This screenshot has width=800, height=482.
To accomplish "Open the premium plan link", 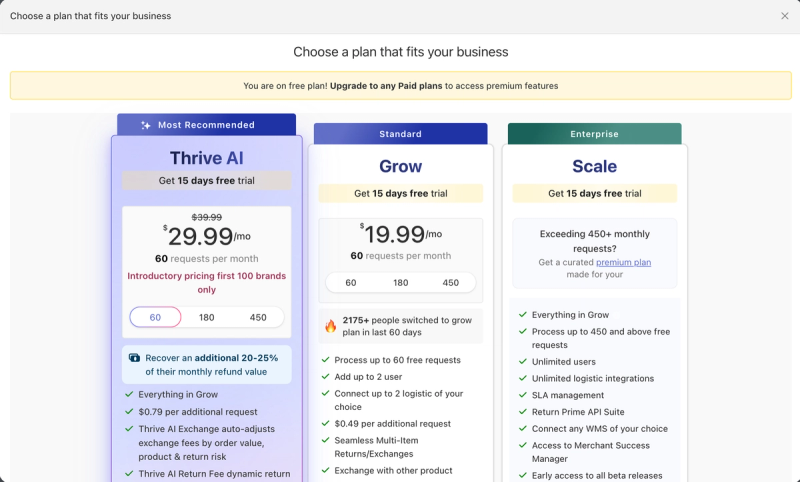I will tap(623, 262).
